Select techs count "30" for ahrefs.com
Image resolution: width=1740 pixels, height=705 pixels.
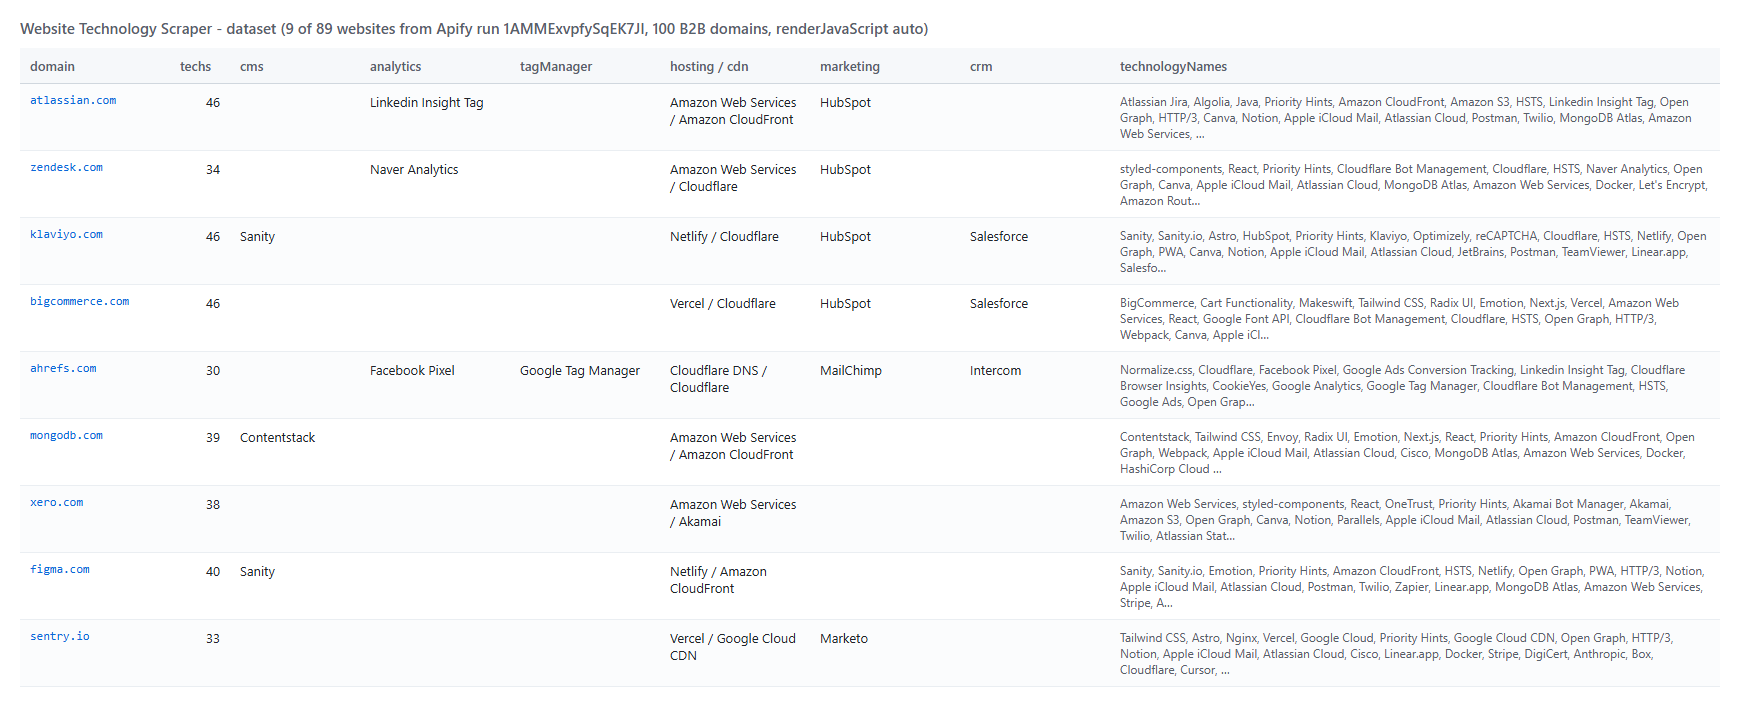[x=213, y=371]
